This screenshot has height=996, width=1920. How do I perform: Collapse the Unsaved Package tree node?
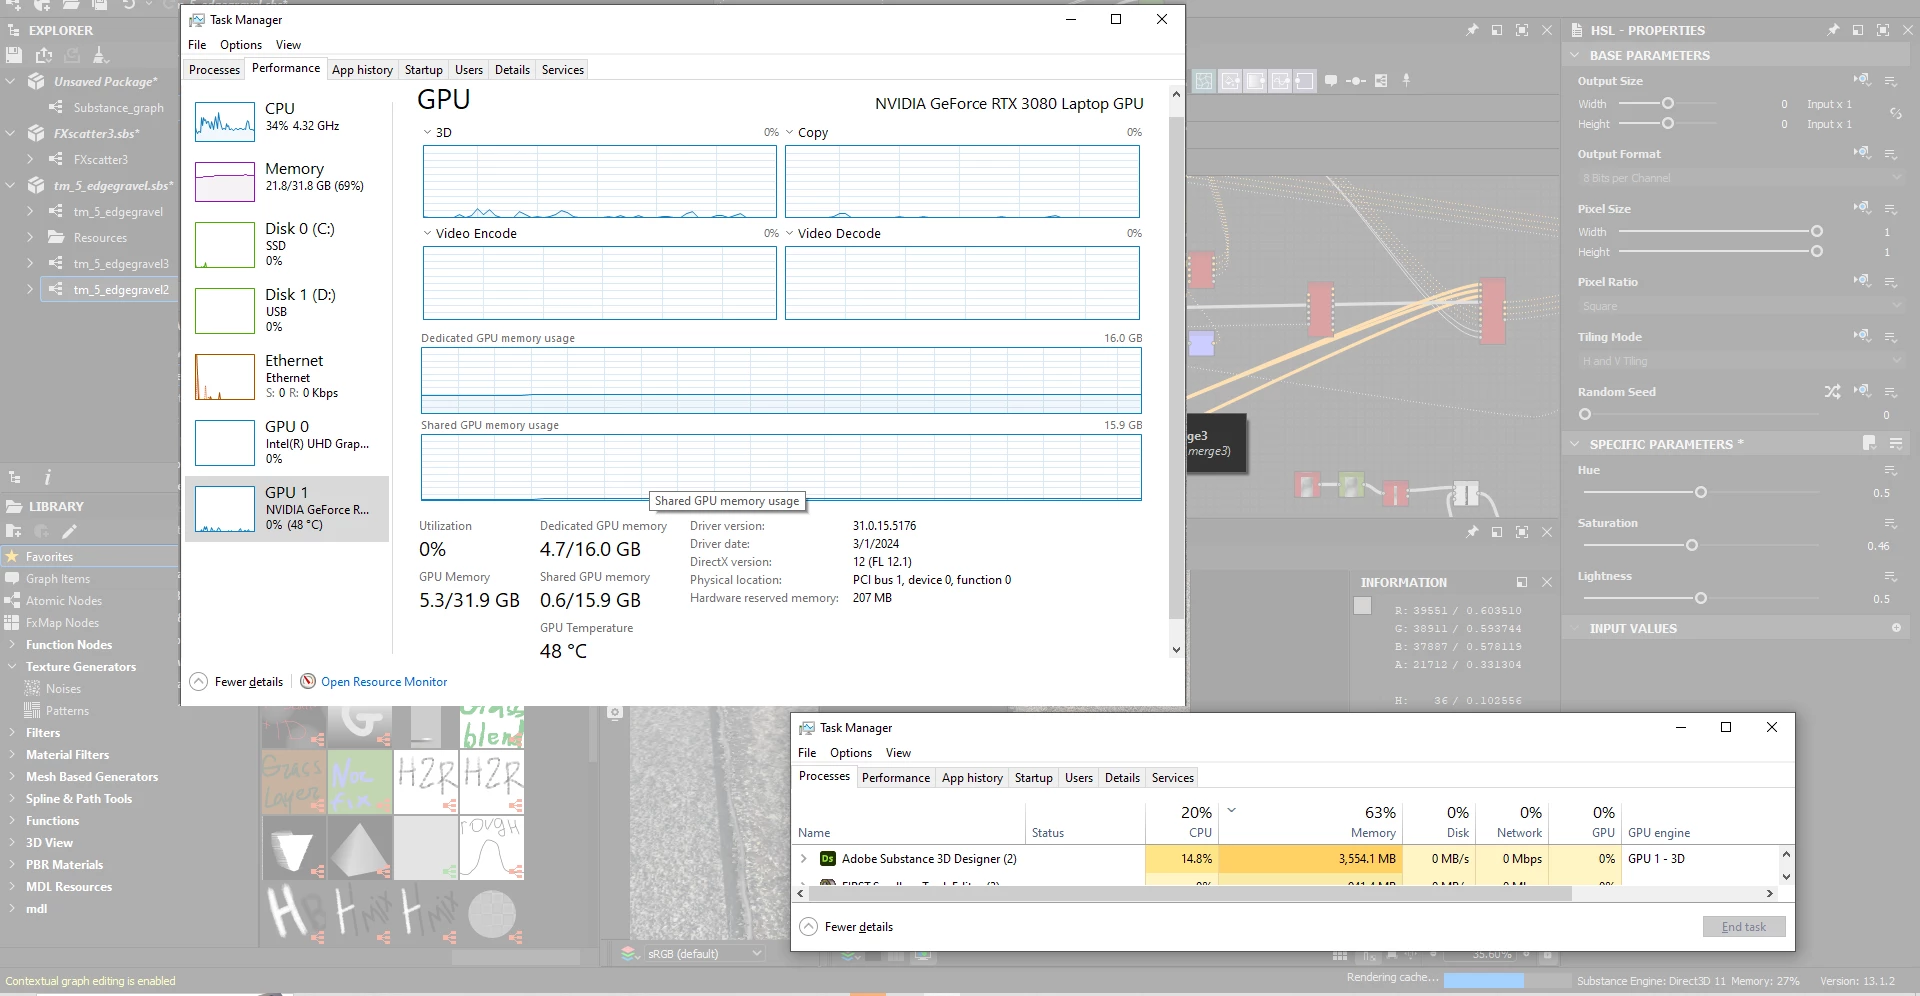coord(10,81)
